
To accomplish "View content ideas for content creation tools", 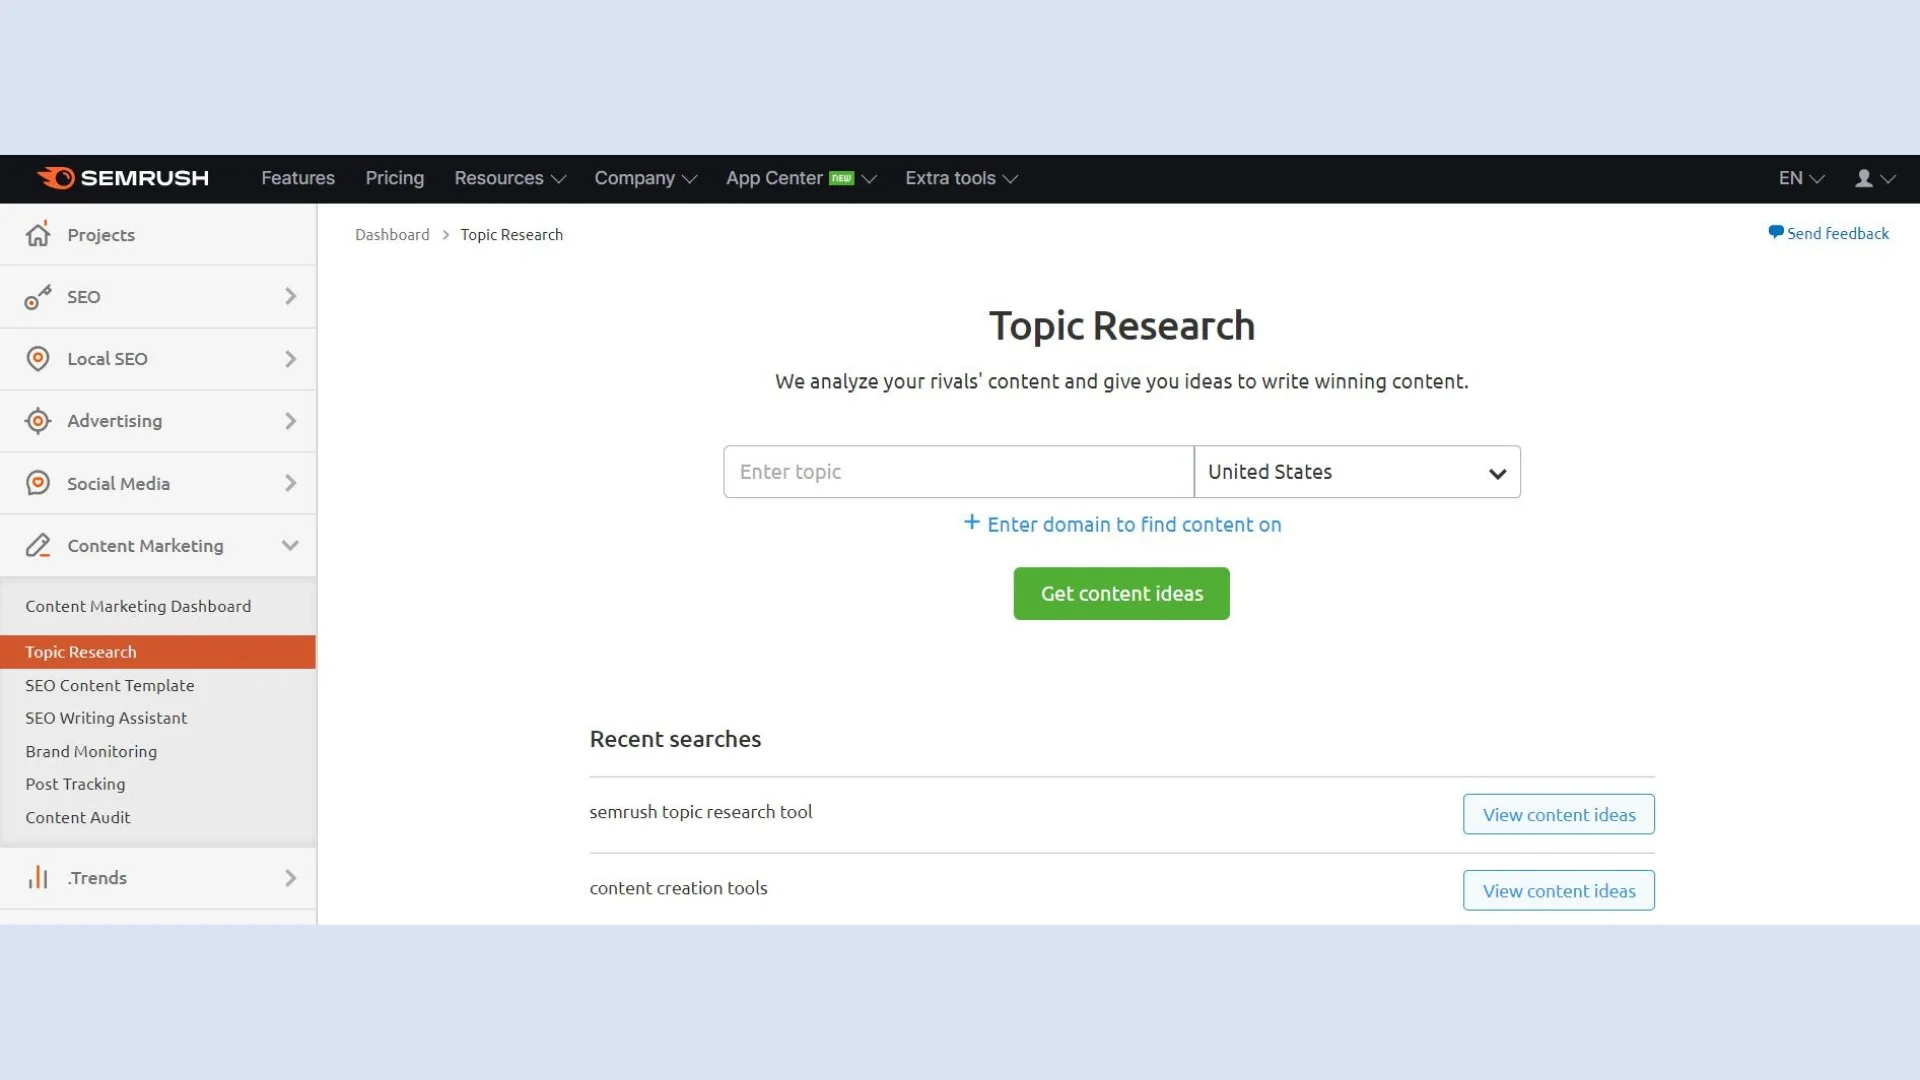I will pos(1558,890).
